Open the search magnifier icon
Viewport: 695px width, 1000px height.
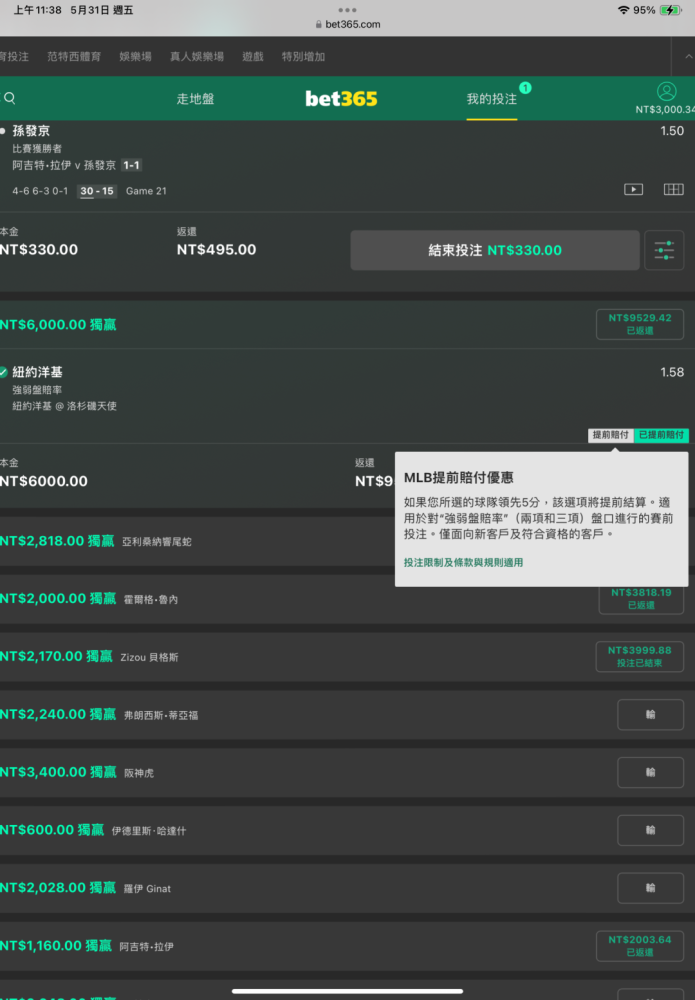(10, 98)
